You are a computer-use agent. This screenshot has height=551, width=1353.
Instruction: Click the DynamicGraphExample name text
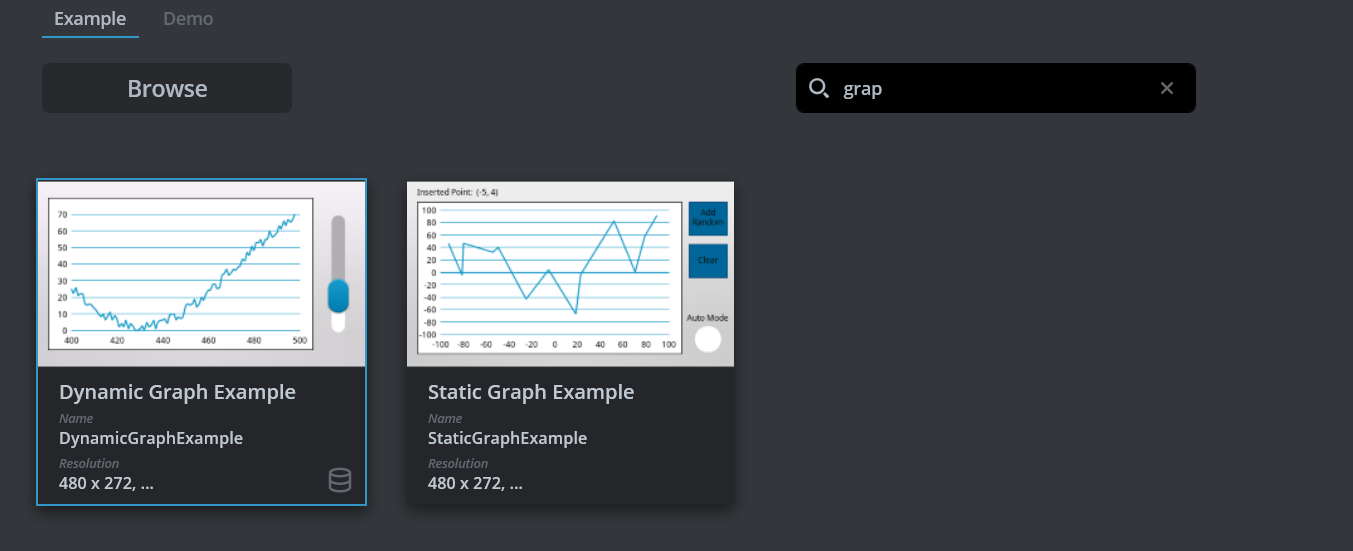click(151, 438)
